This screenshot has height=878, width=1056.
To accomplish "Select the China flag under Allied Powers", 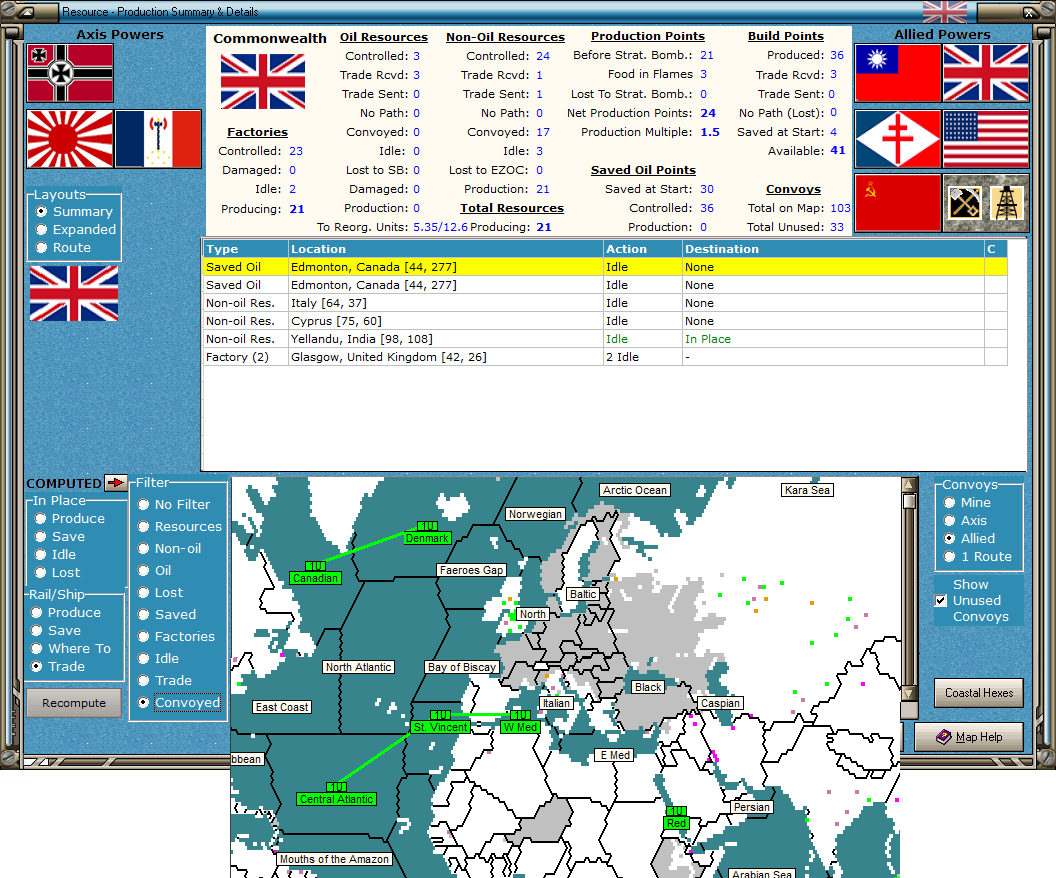I will click(x=898, y=73).
